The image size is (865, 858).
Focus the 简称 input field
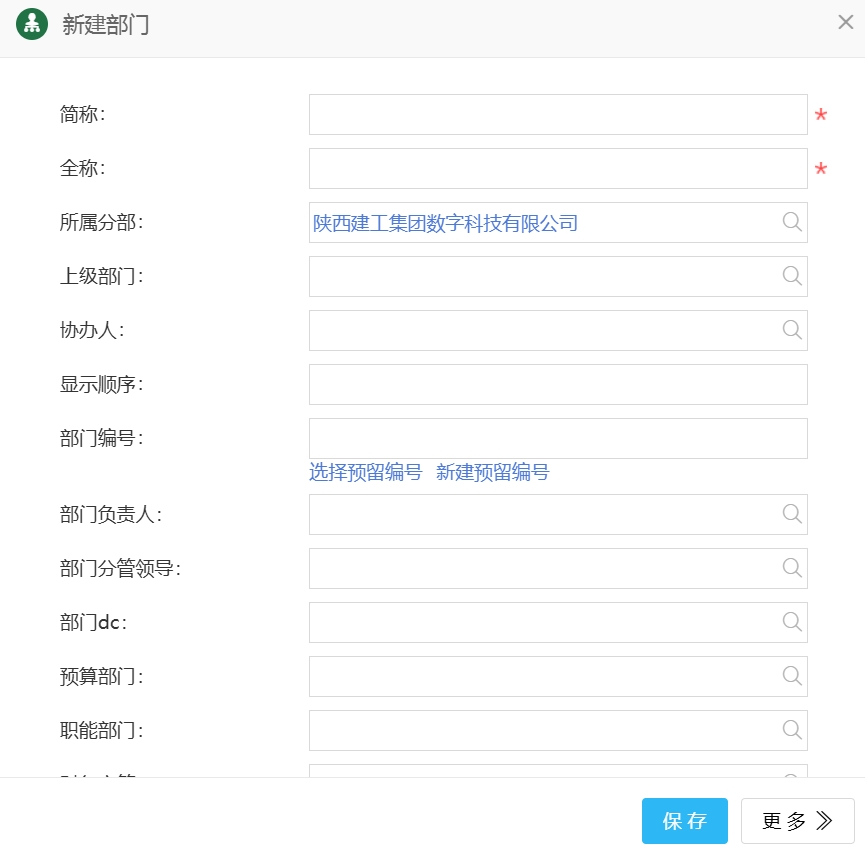557,115
